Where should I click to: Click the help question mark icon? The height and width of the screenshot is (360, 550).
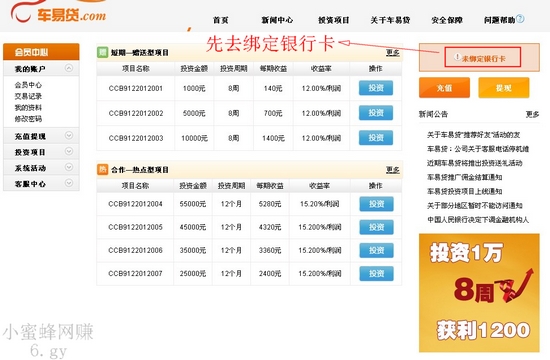coord(521,19)
